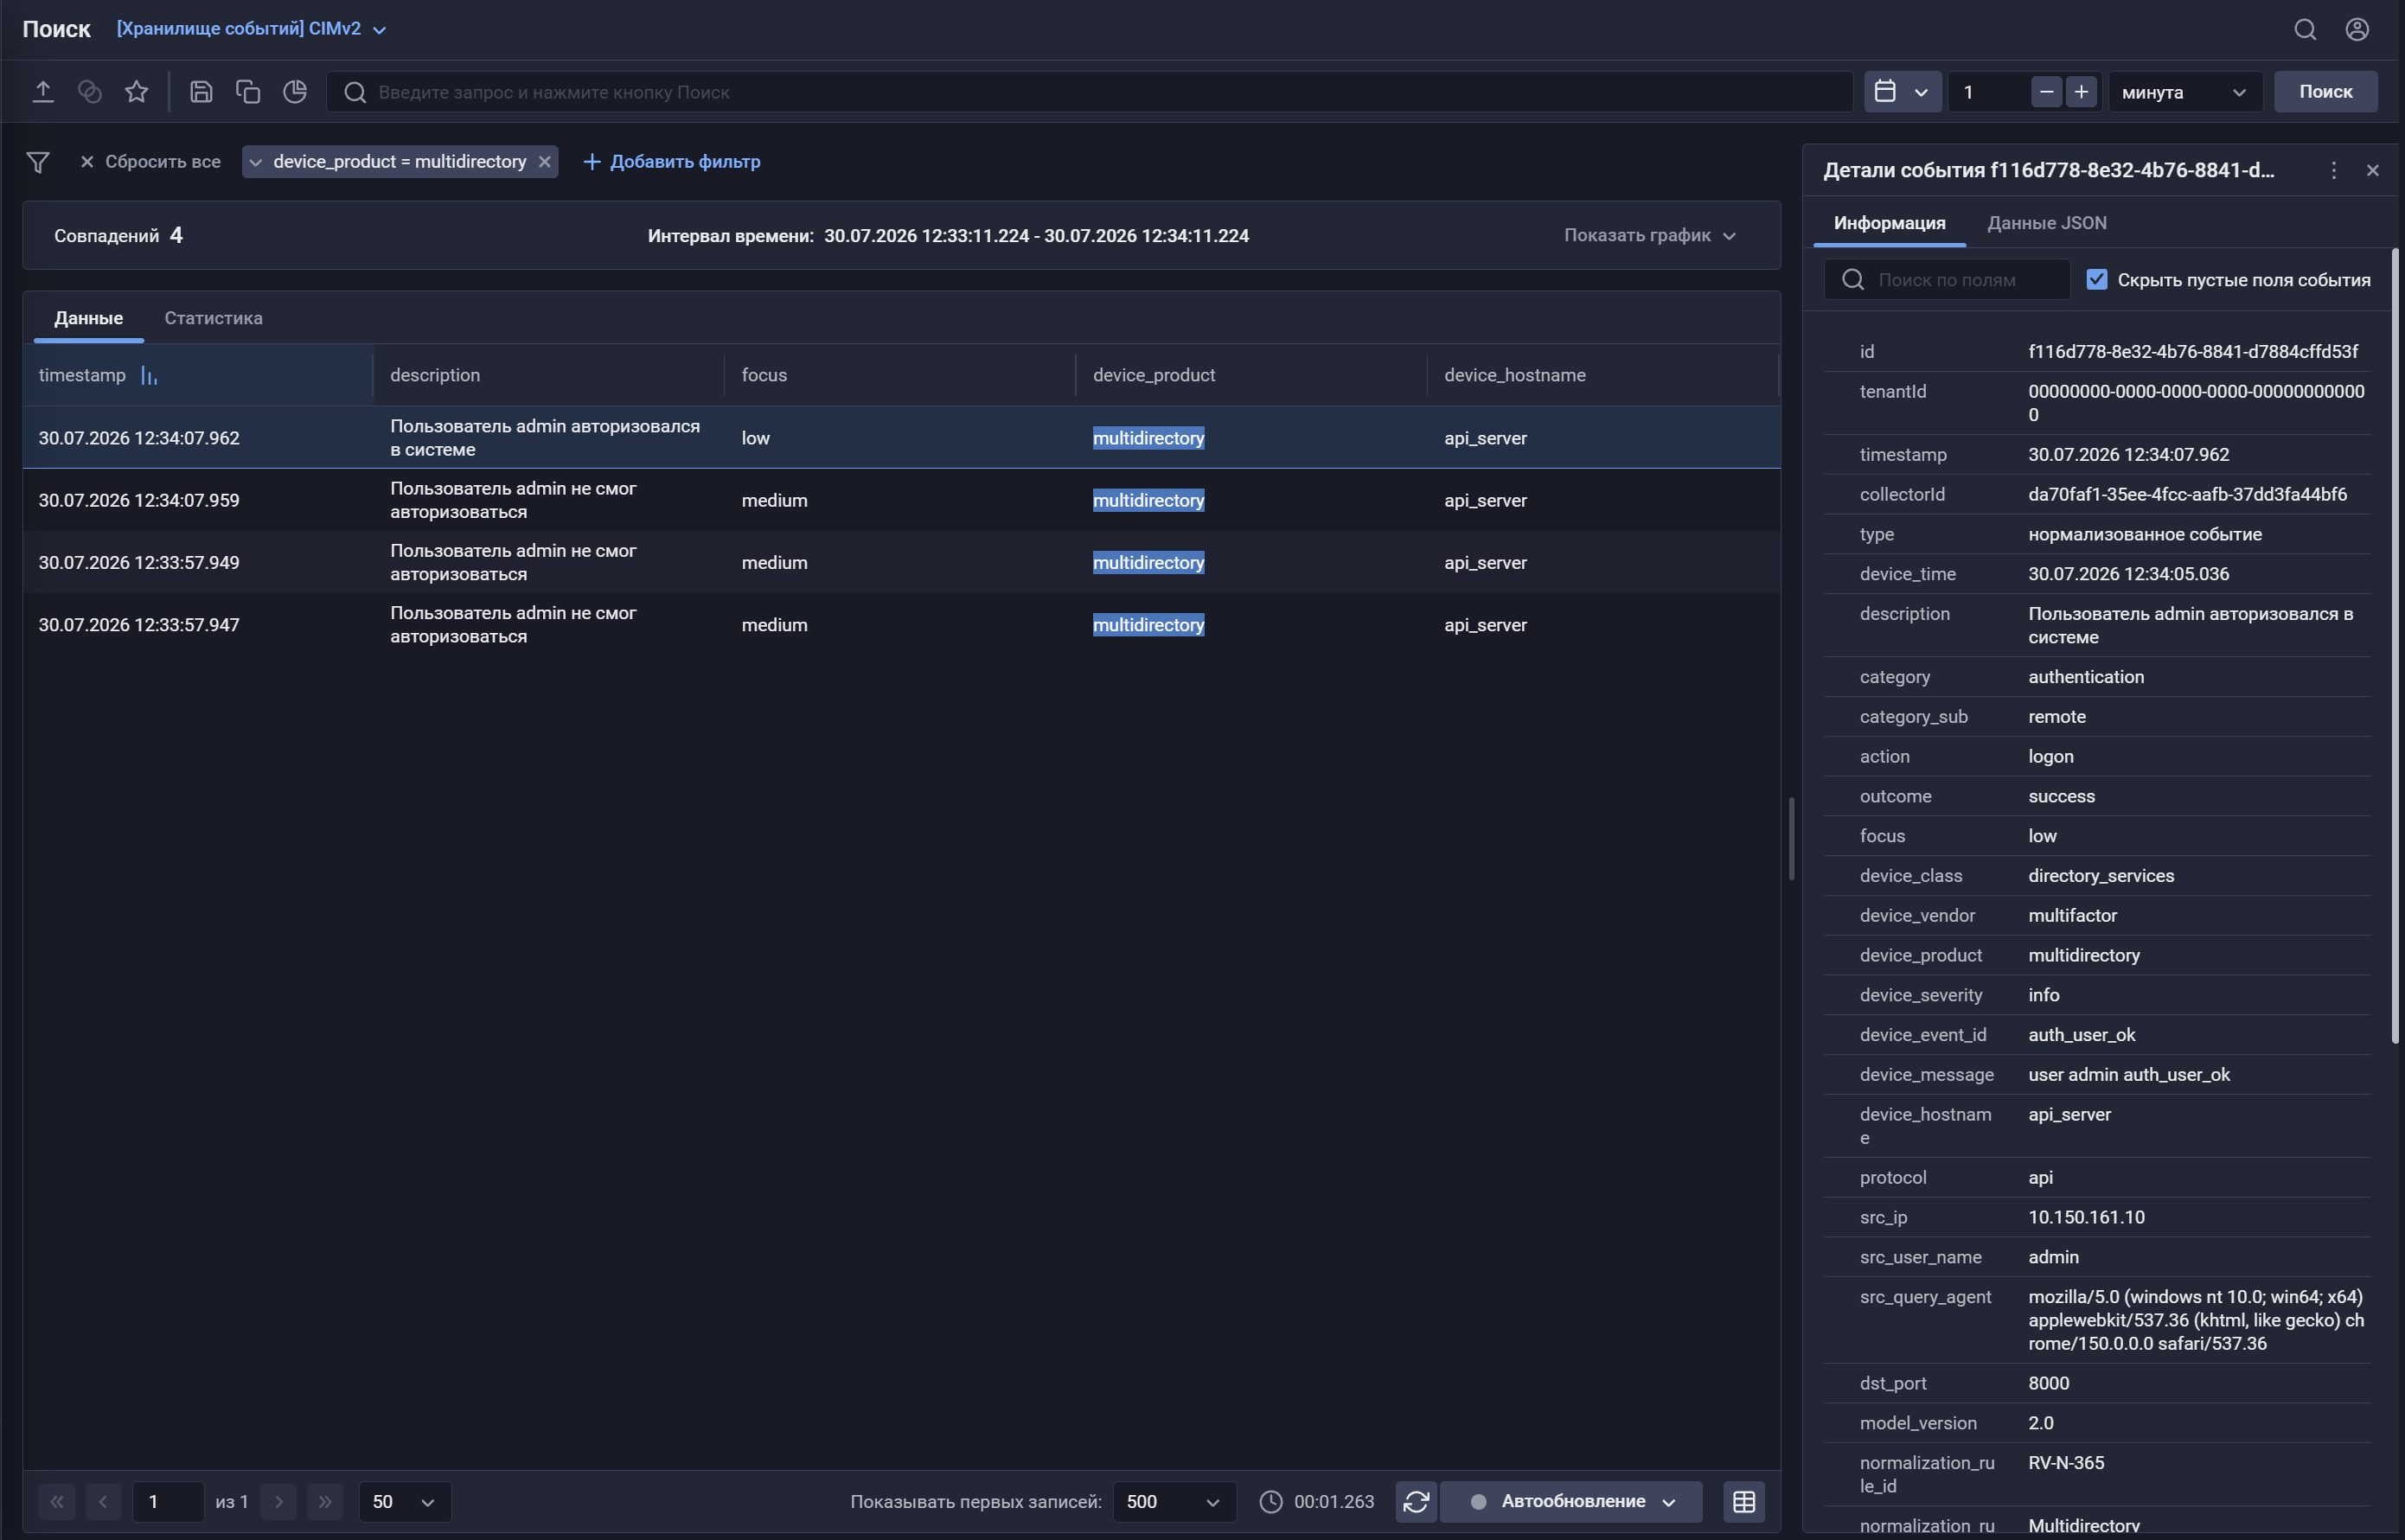2405x1540 pixels.
Task: Open event details three-dot menu
Action: [x=2334, y=171]
